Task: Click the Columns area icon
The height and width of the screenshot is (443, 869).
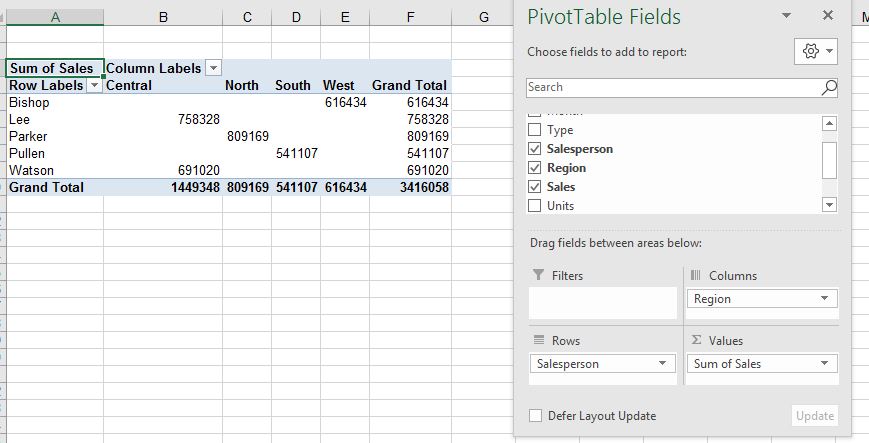Action: 696,275
